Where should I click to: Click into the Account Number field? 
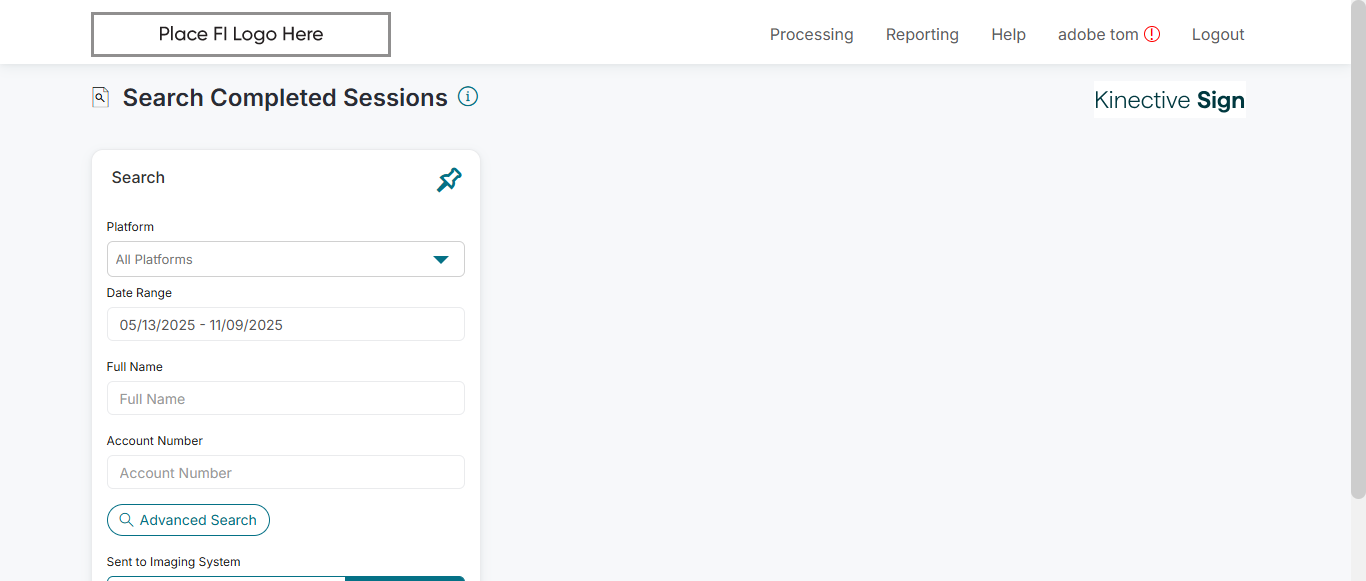tap(285, 473)
